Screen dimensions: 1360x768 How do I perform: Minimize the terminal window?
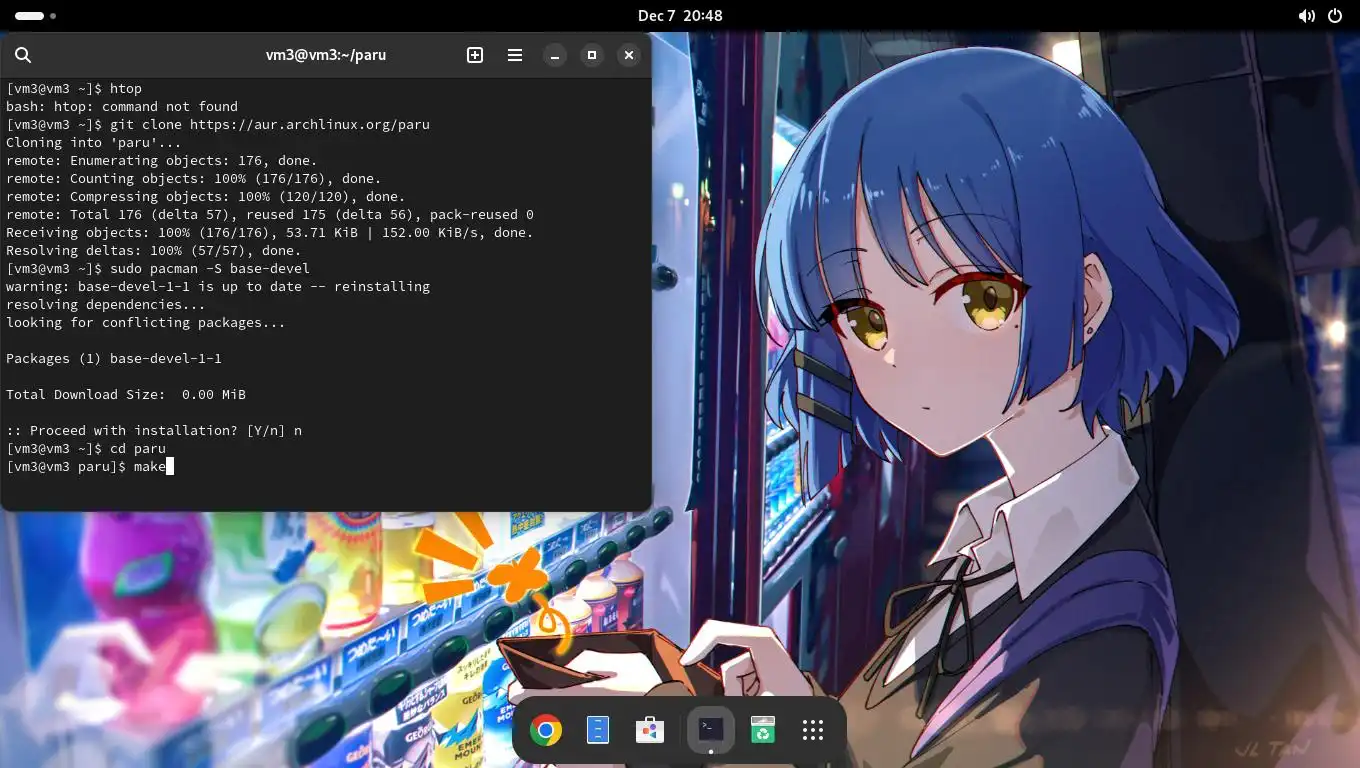(555, 55)
